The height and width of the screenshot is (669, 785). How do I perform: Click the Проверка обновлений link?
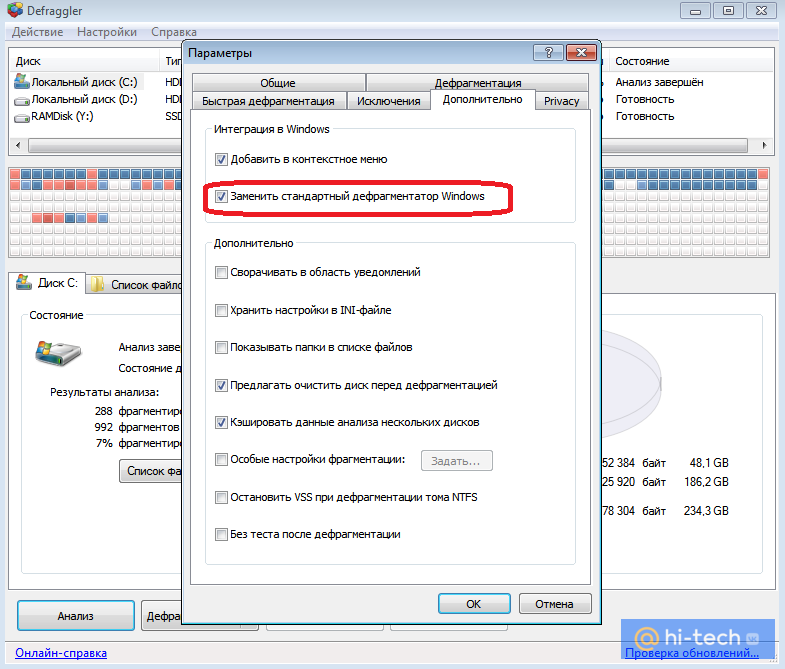click(692, 653)
